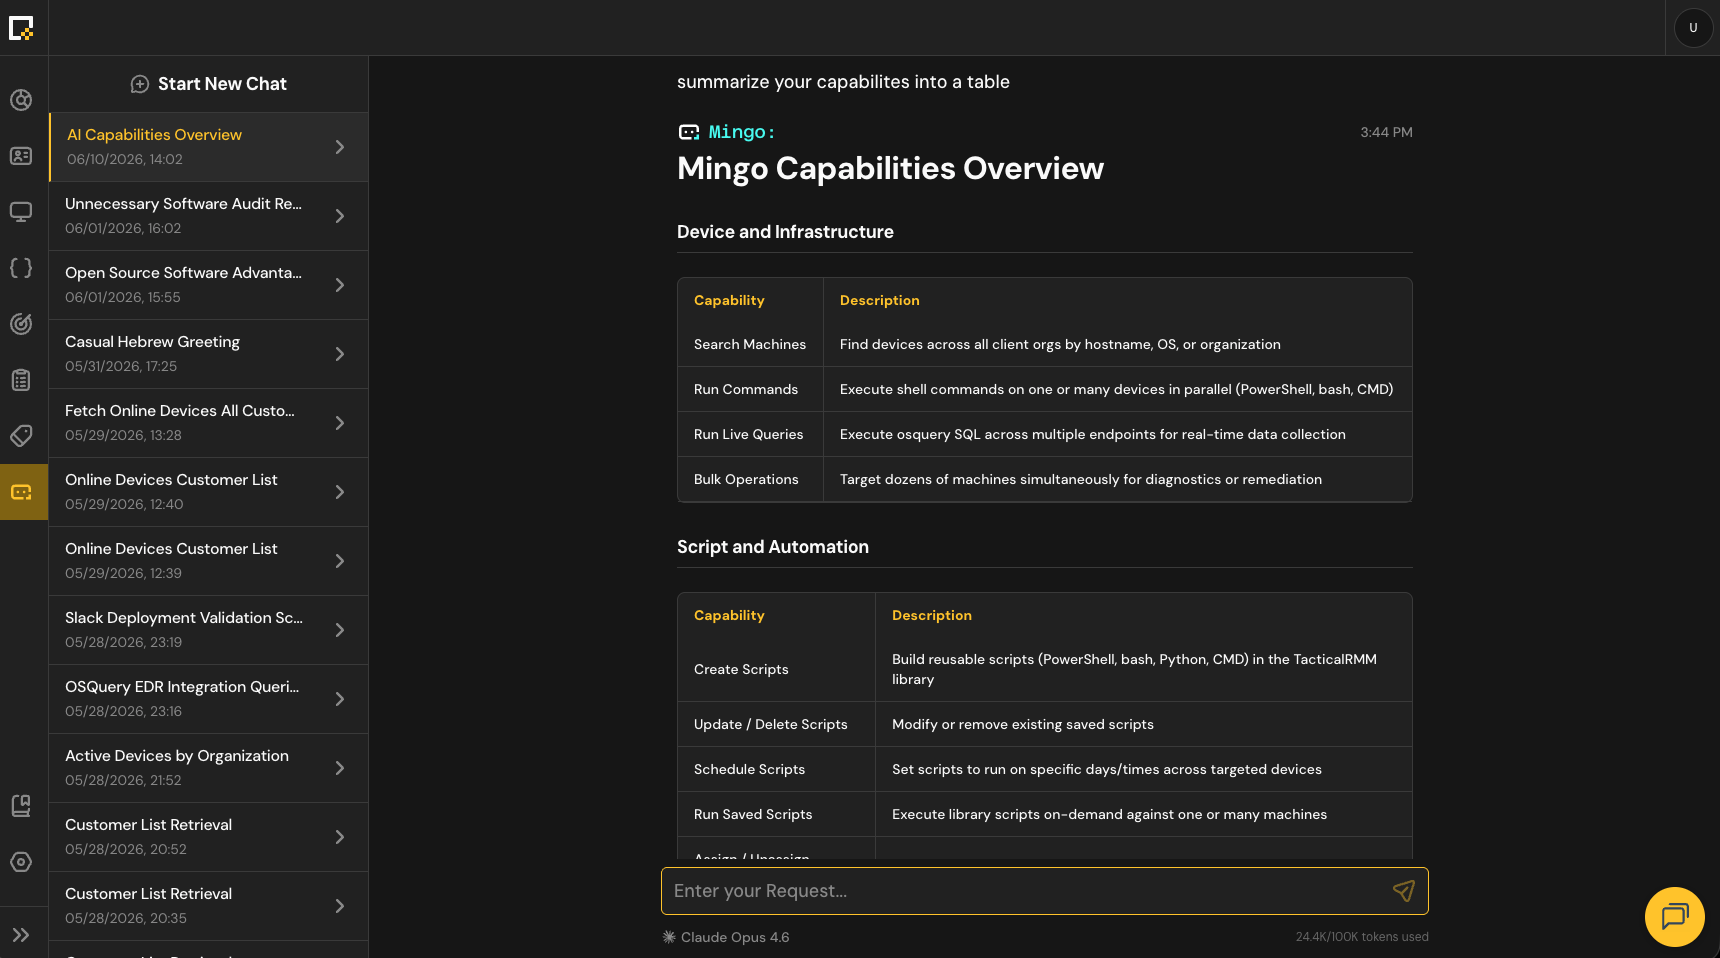Viewport: 1720px width, 958px height.
Task: Open the knowledge book icon in sidebar
Action: (x=21, y=806)
